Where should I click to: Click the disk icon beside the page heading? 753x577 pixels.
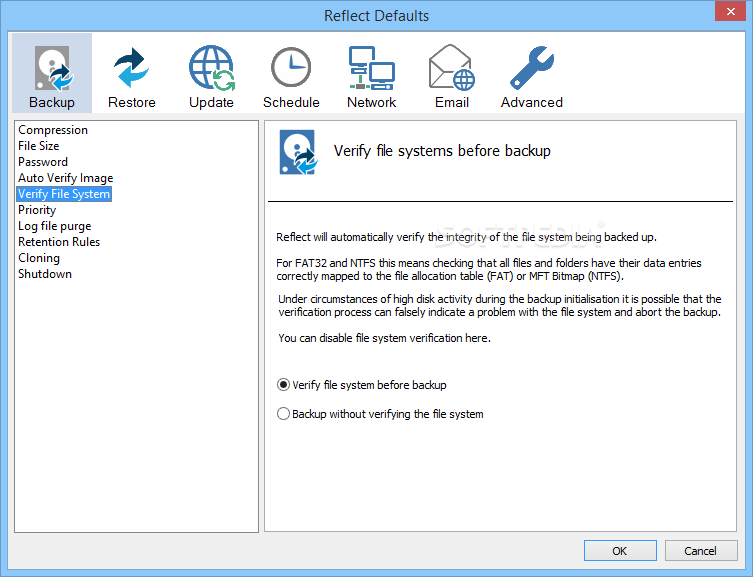[x=298, y=152]
